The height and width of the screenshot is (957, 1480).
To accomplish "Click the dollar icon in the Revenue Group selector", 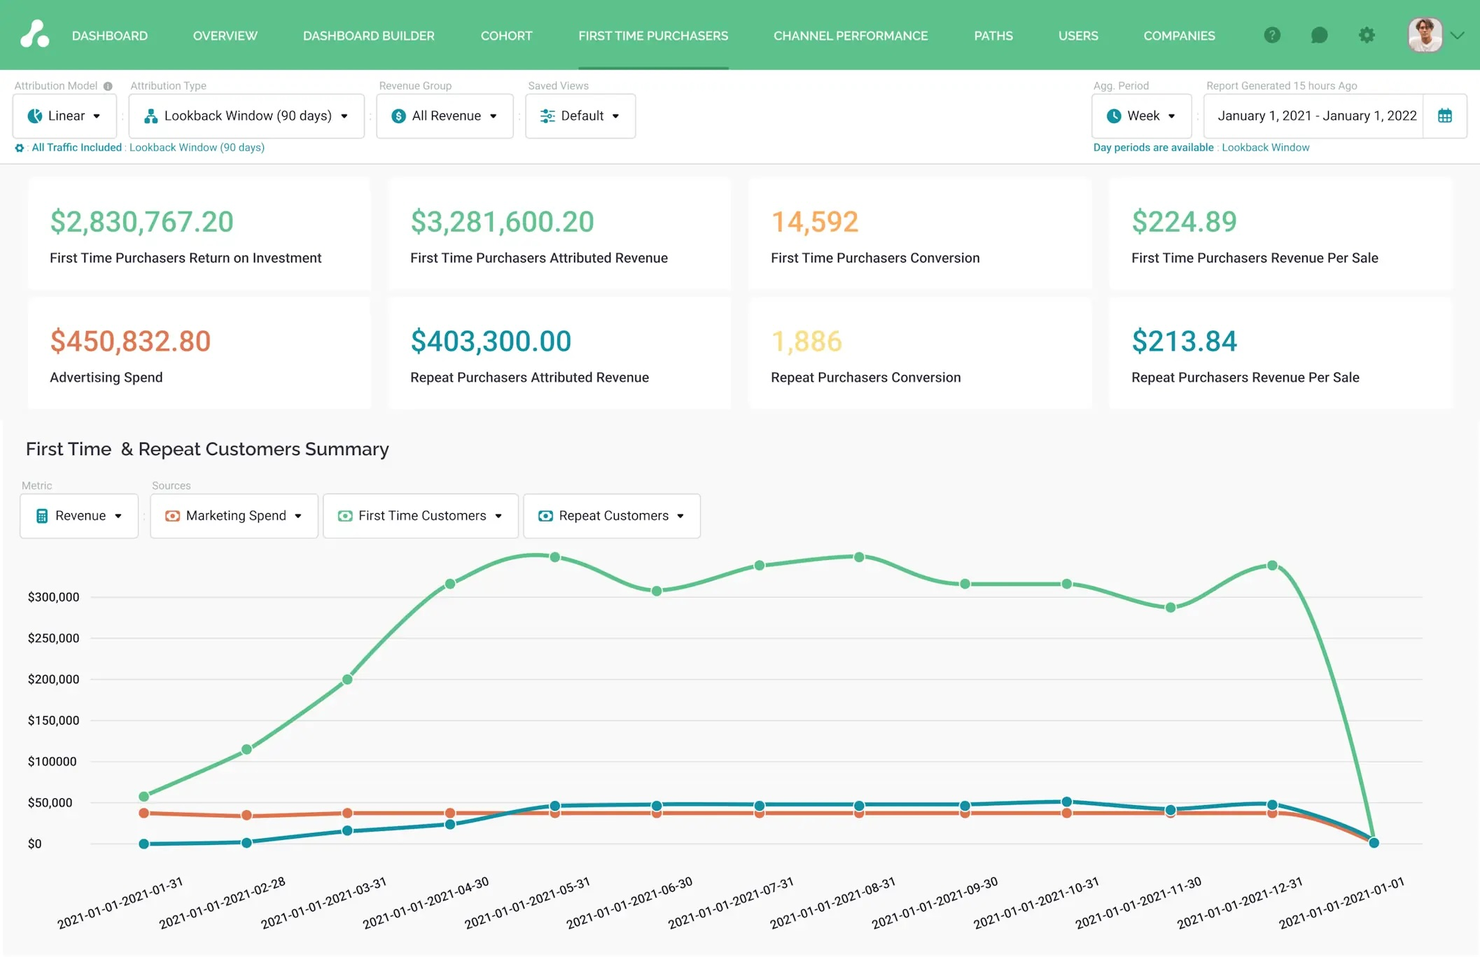I will (x=400, y=115).
